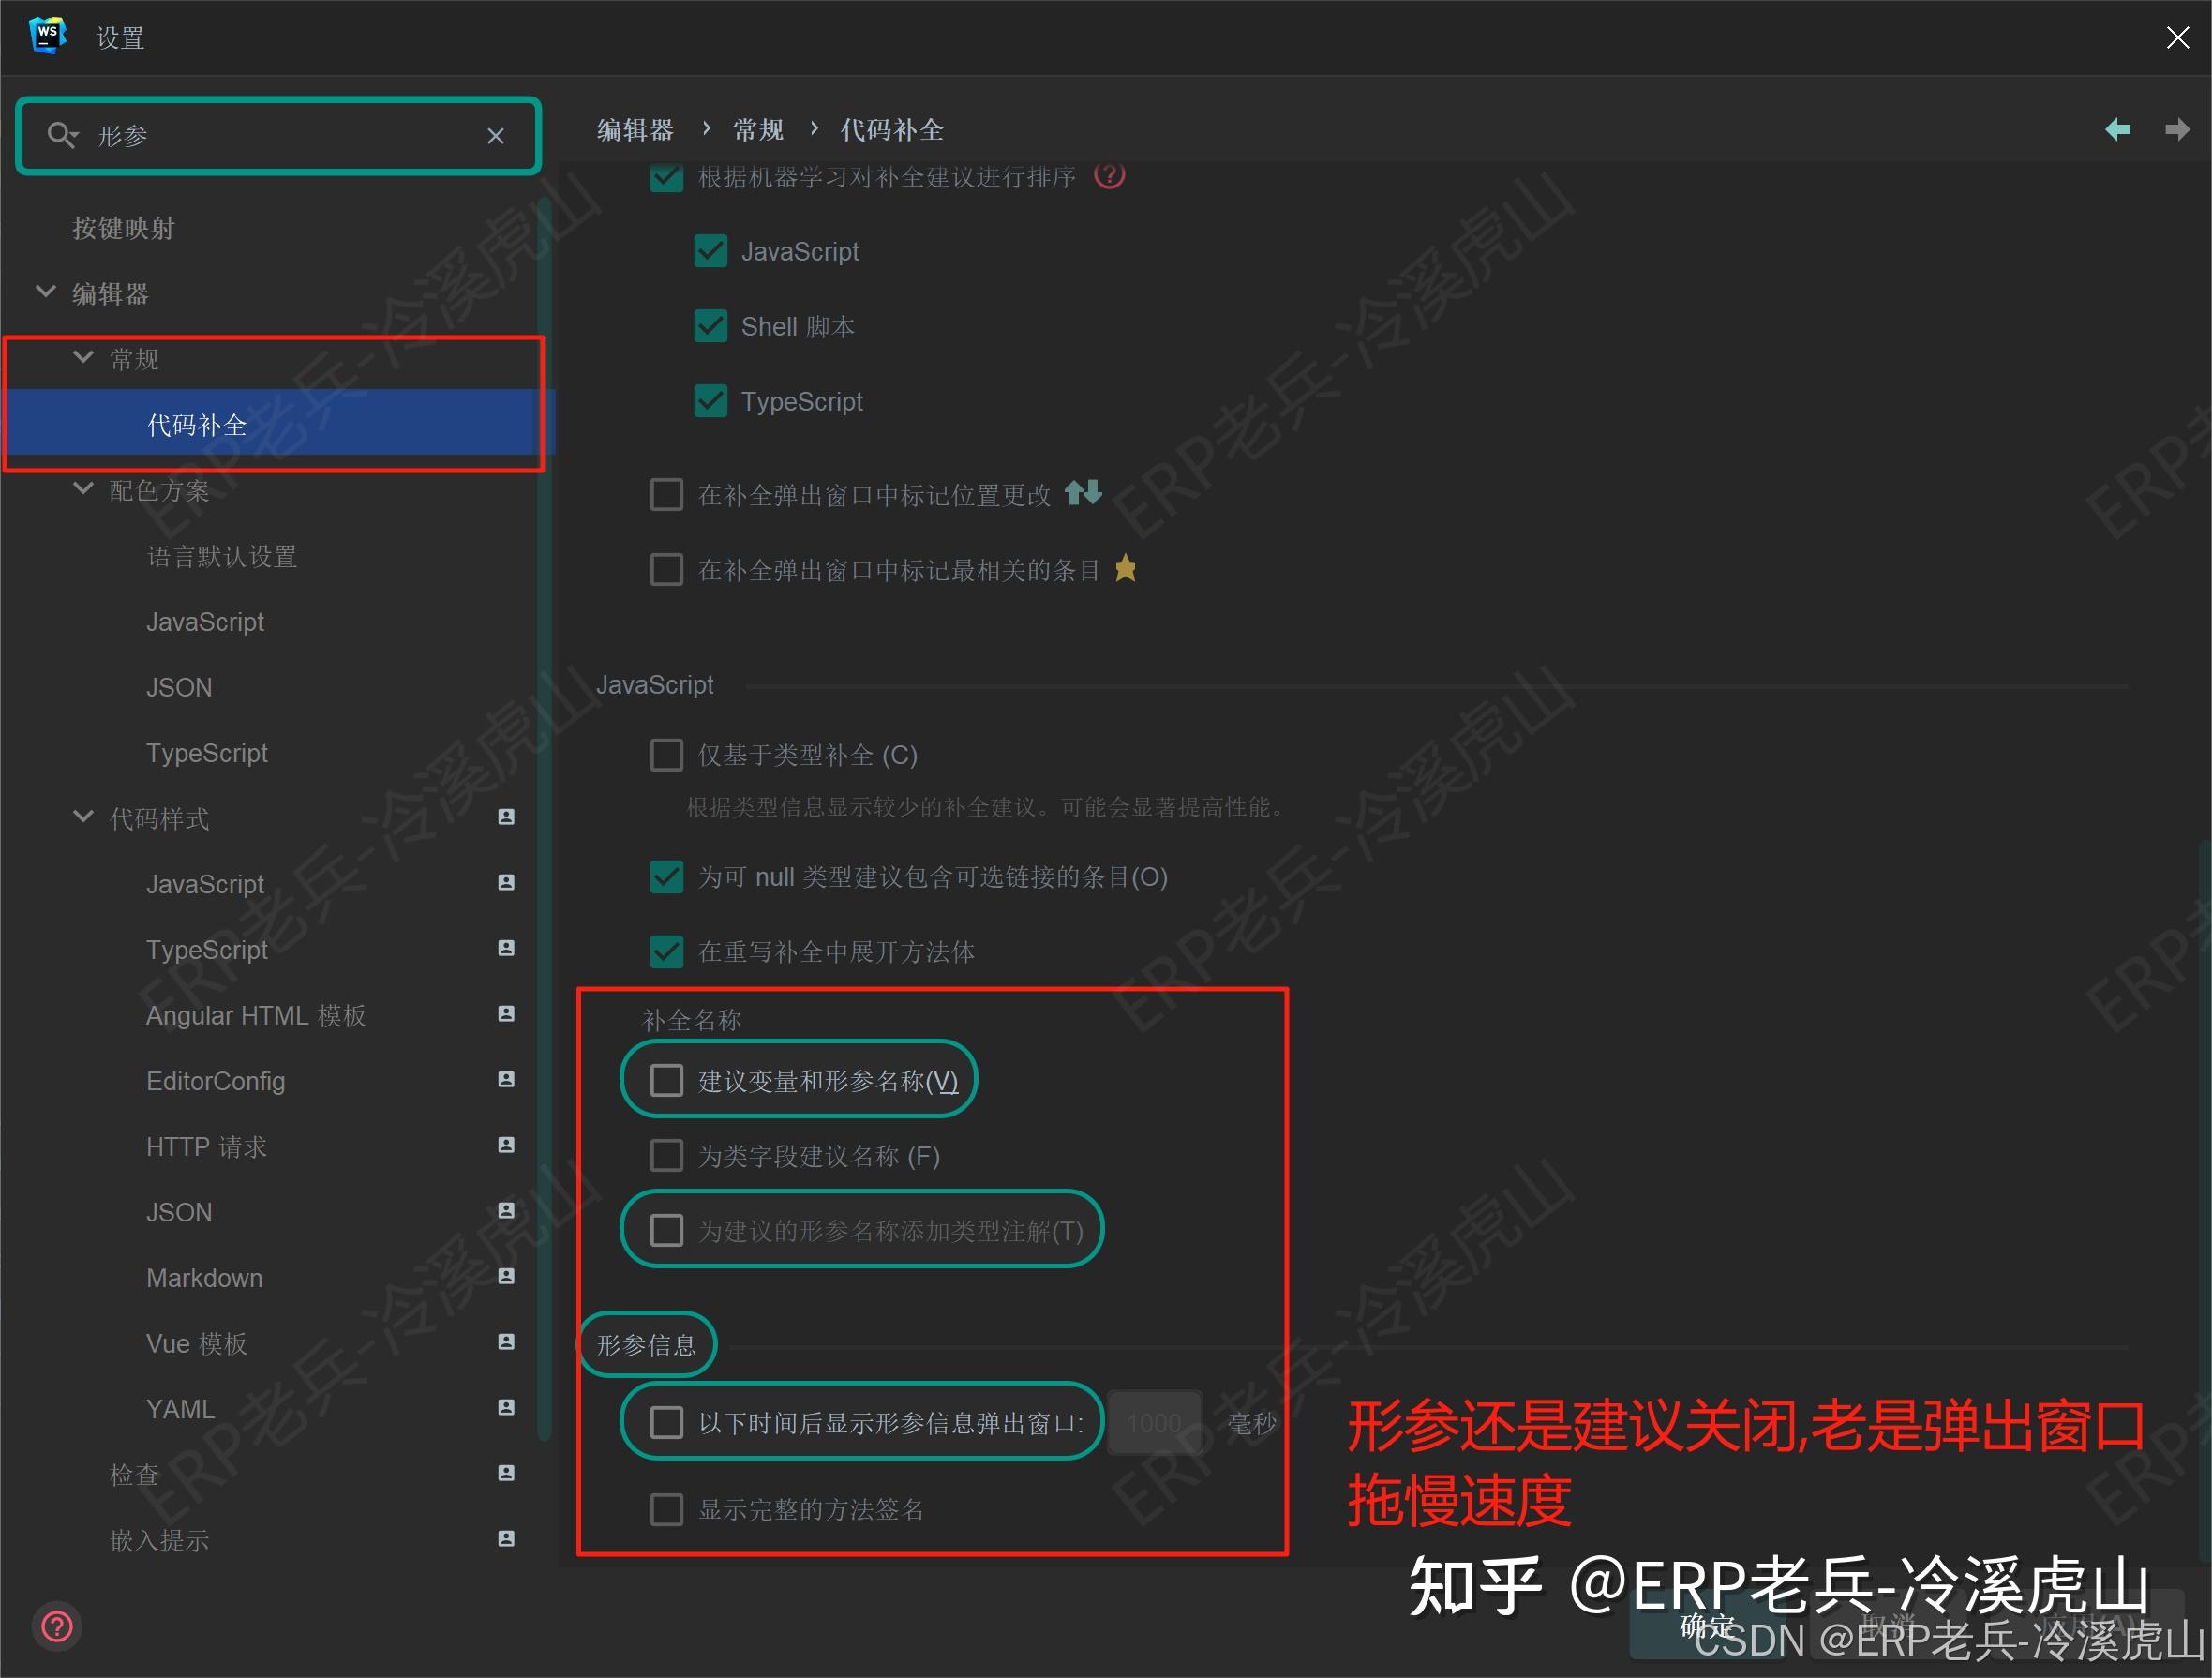This screenshot has width=2212, height=1678.
Task: Uncheck the Shell 脚本 checkbox
Action: [x=710, y=326]
